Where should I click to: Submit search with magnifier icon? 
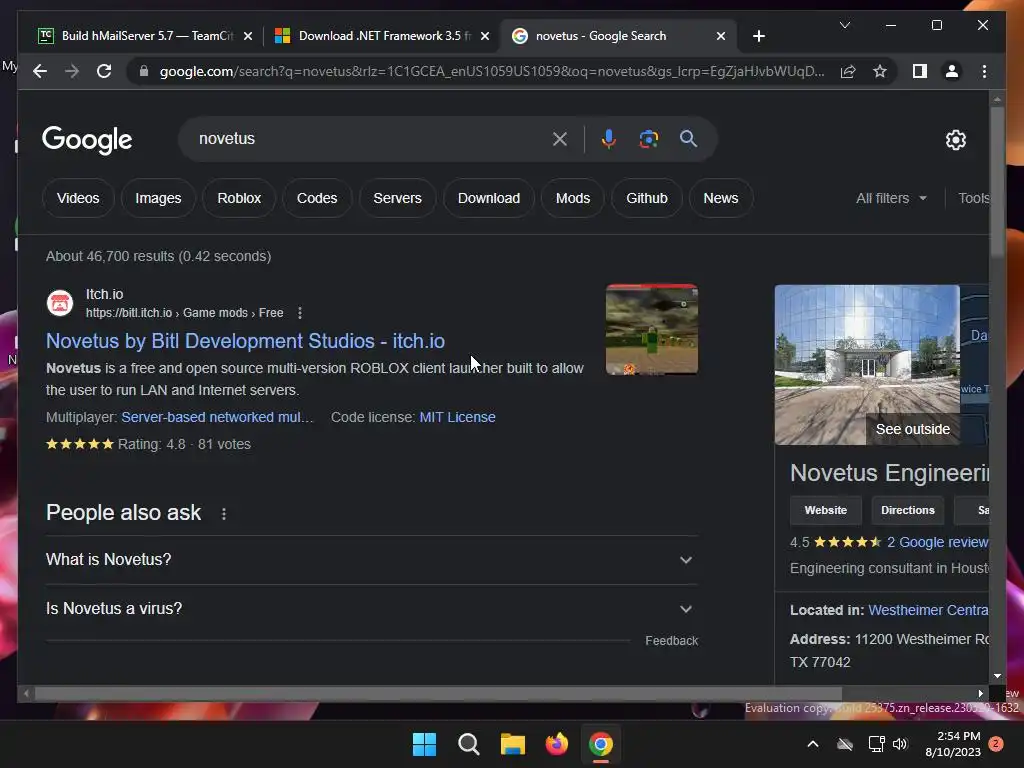[688, 138]
